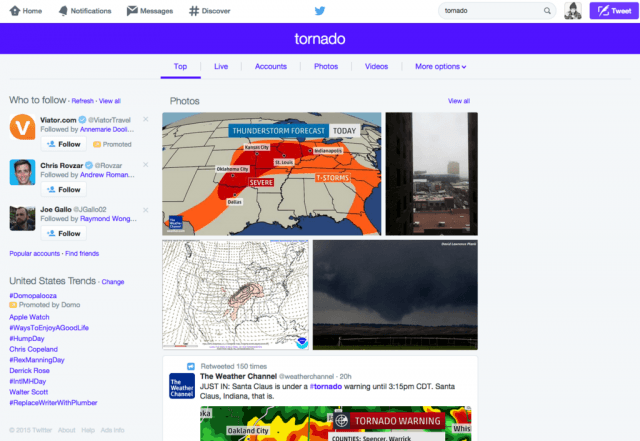This screenshot has height=441, width=640.
Task: Dismiss Chris Rovzar suggestion
Action: (x=146, y=165)
